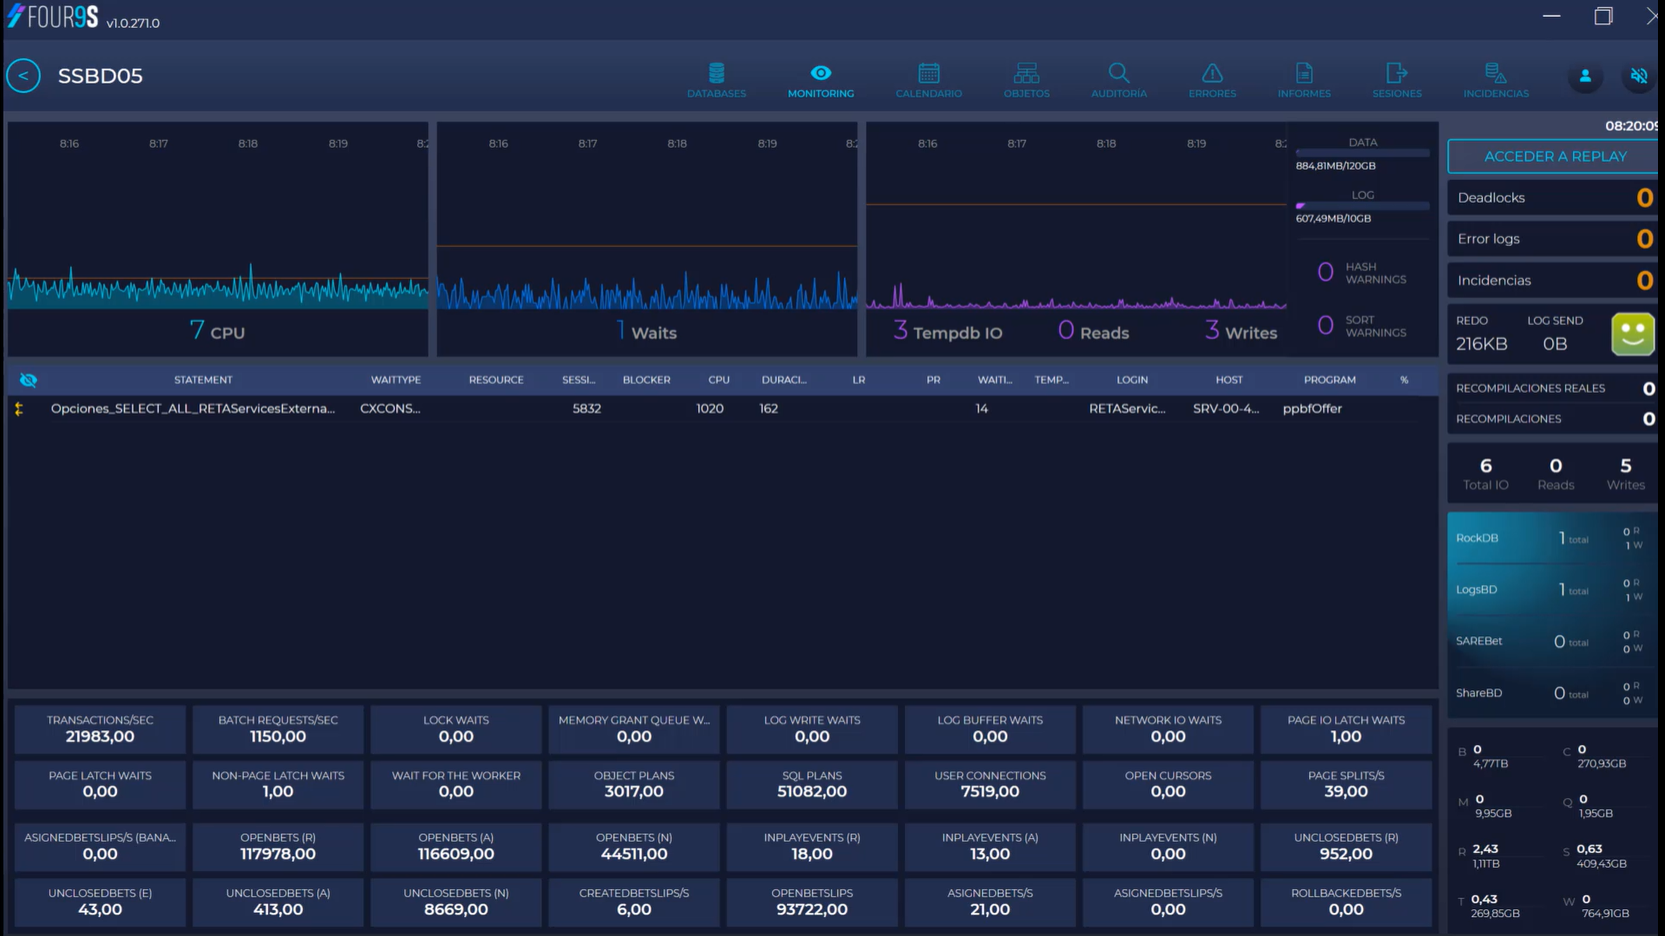Open the Calendario section icon
This screenshot has height=936, width=1665.
[928, 75]
